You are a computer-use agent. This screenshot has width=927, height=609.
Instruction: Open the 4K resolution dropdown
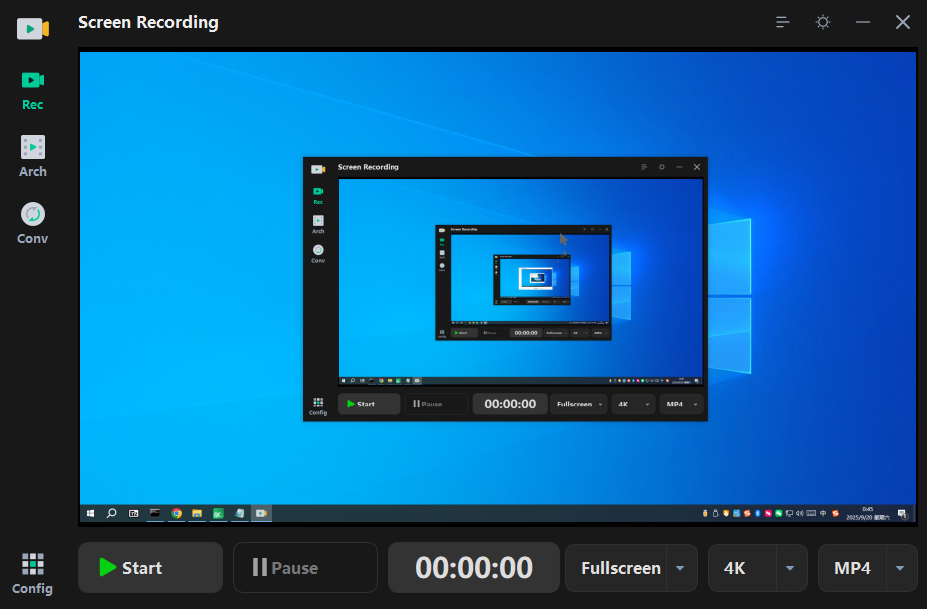789,567
